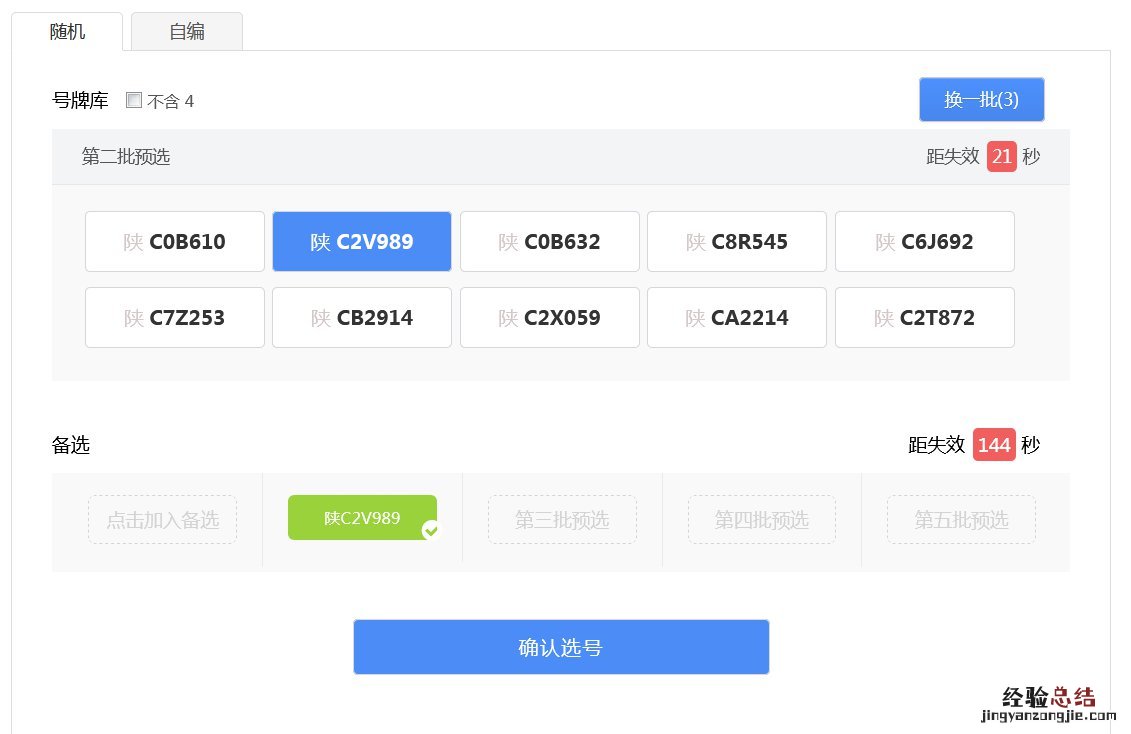Pick plate 陕 C8R545
Viewport: 1131px width, 734px height.
tap(737, 242)
